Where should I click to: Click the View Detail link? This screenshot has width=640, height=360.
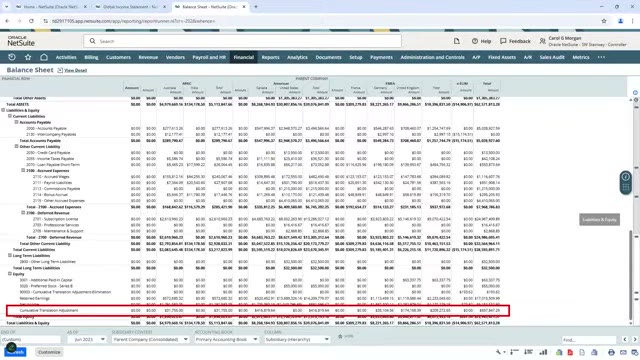click(x=76, y=70)
